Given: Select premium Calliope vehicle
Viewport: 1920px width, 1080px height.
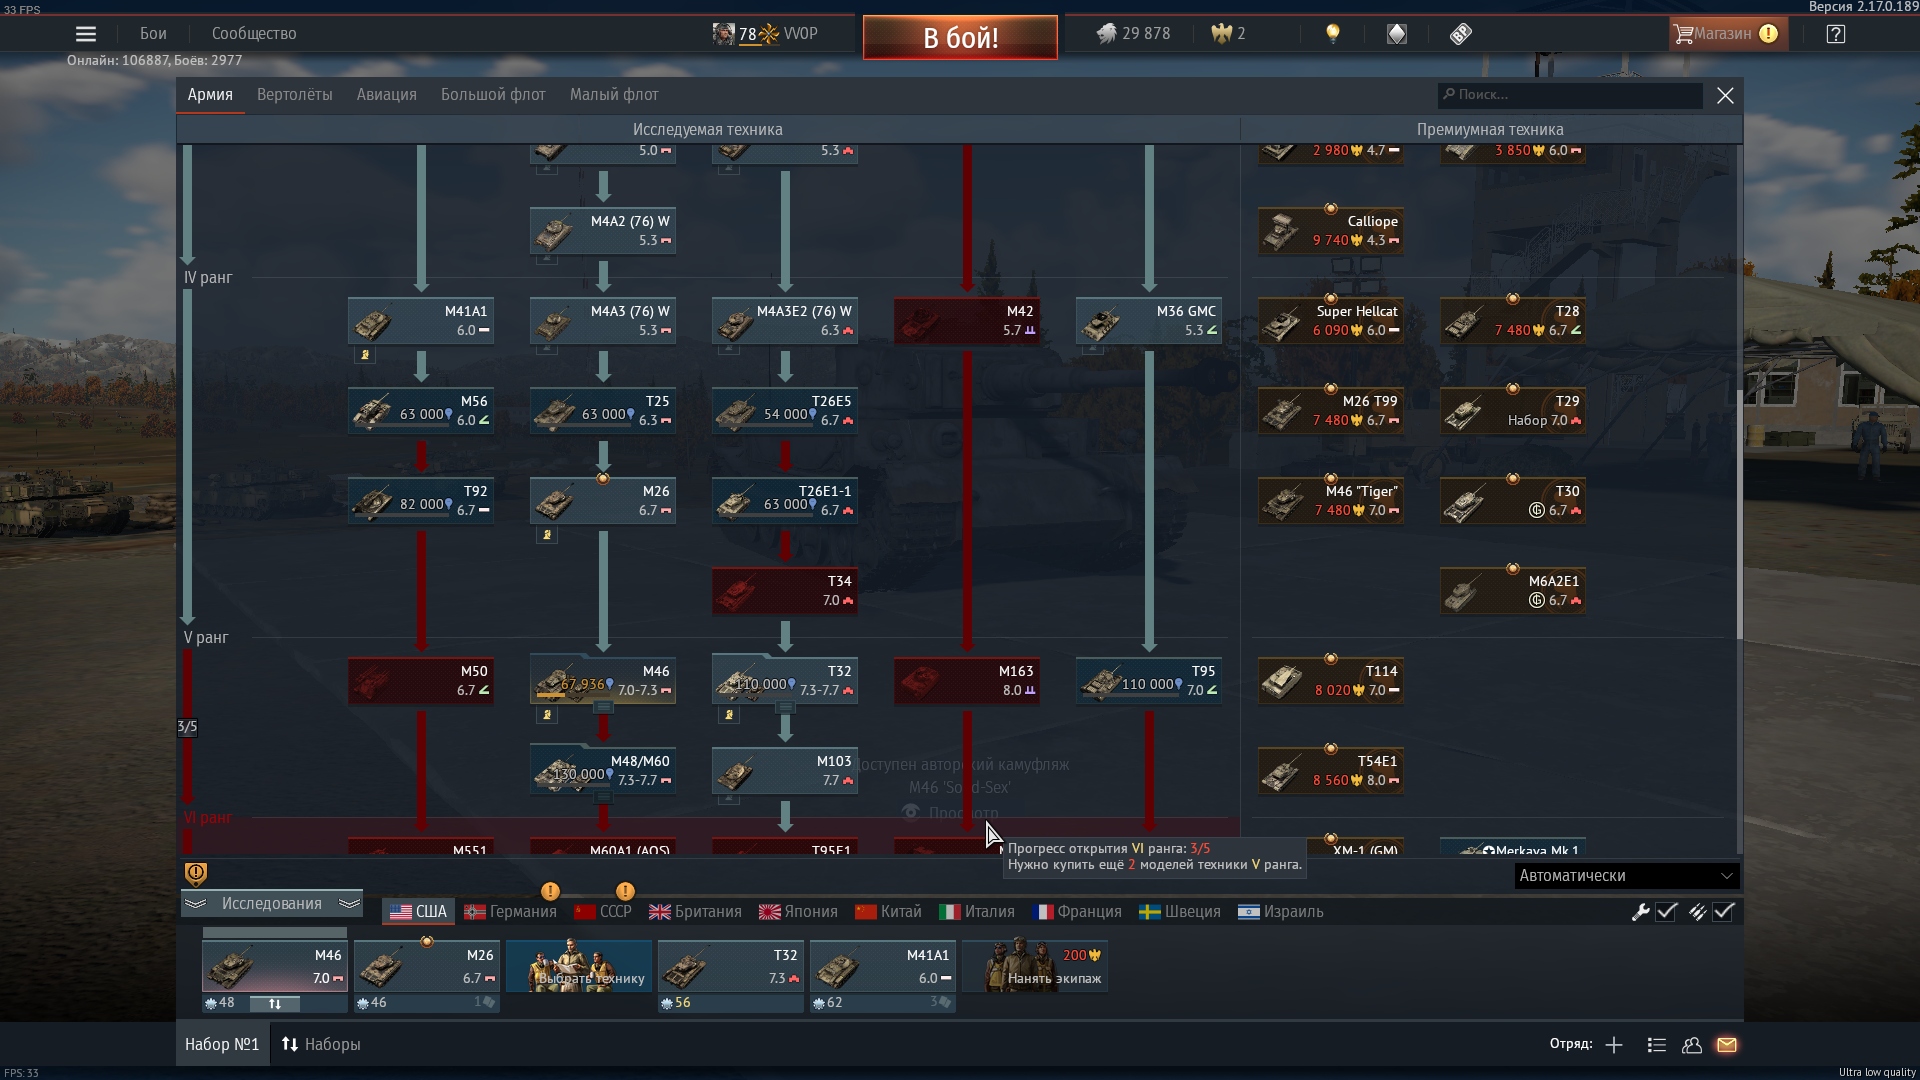Looking at the screenshot, I should point(1331,231).
